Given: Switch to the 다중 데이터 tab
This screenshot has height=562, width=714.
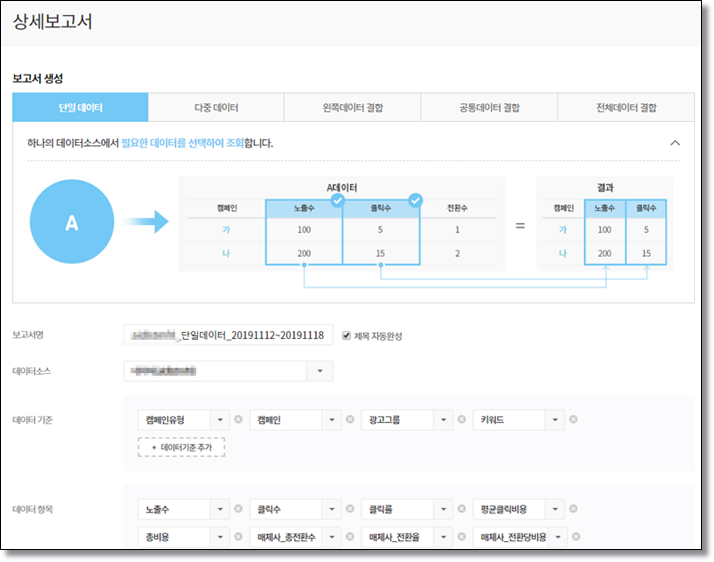Looking at the screenshot, I should pyautogui.click(x=216, y=107).
